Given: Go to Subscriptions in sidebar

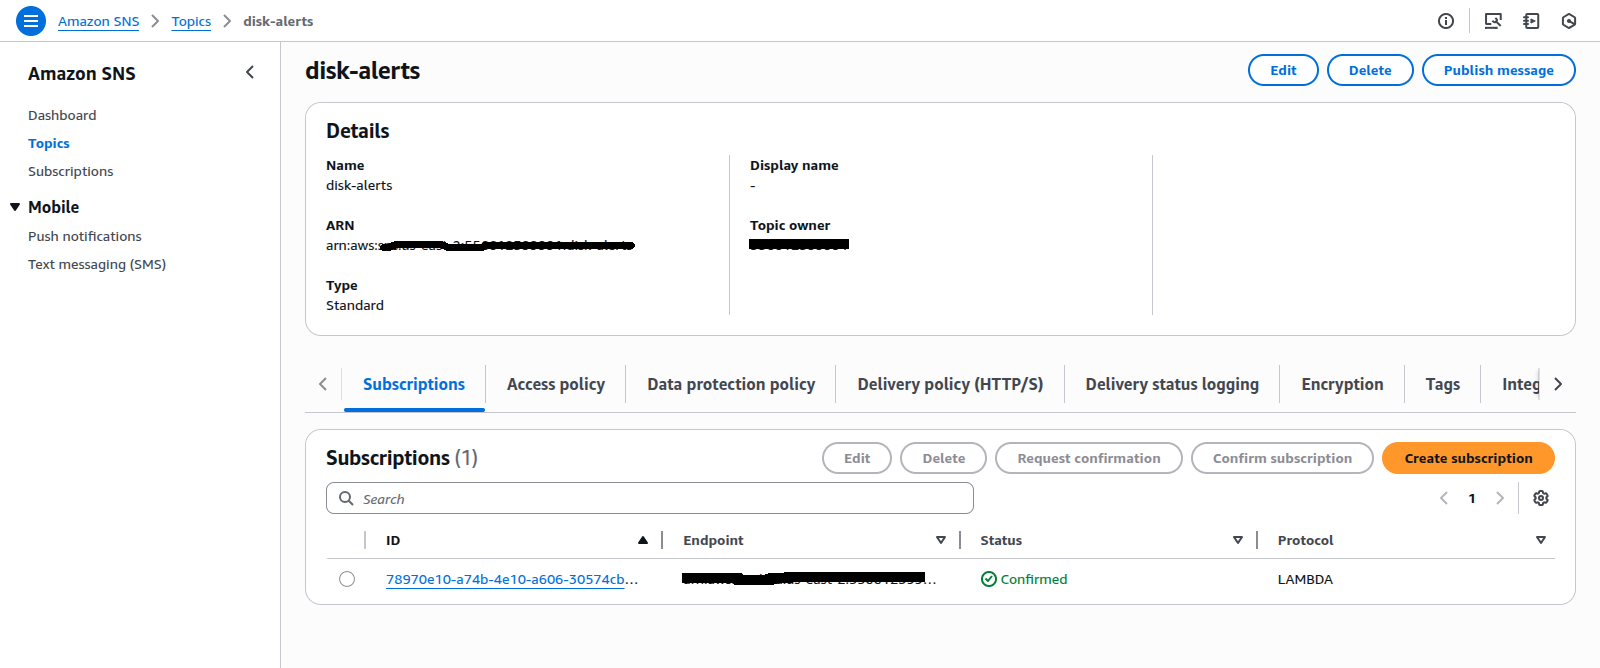Looking at the screenshot, I should point(71,171).
